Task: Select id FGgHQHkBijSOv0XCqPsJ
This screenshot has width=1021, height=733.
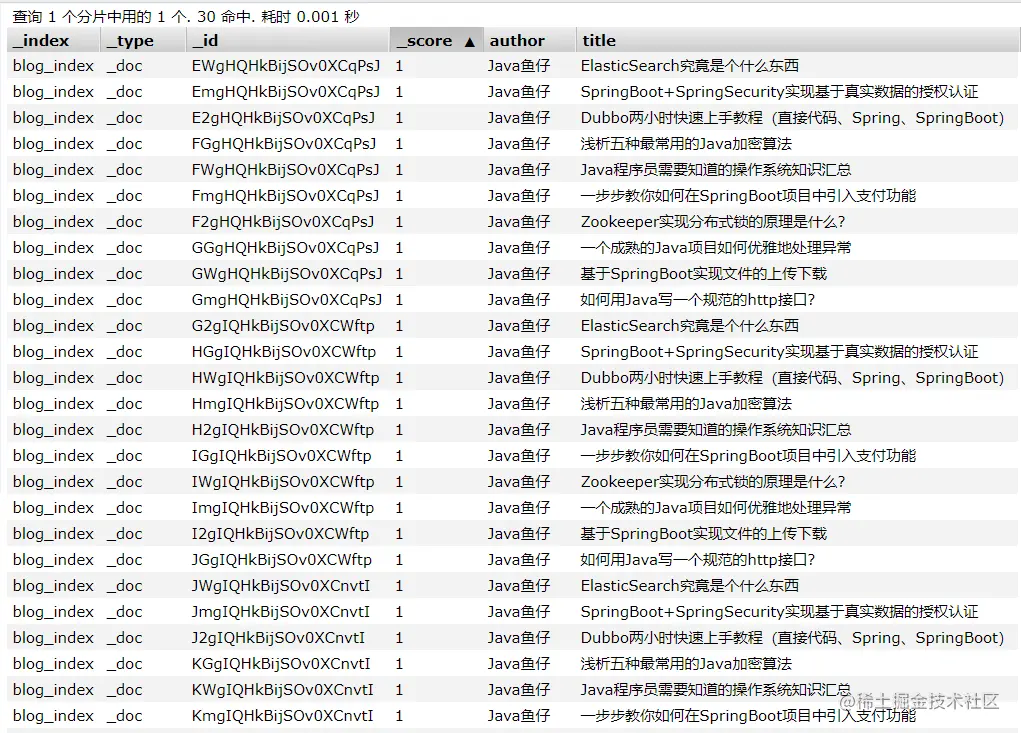Action: (284, 144)
